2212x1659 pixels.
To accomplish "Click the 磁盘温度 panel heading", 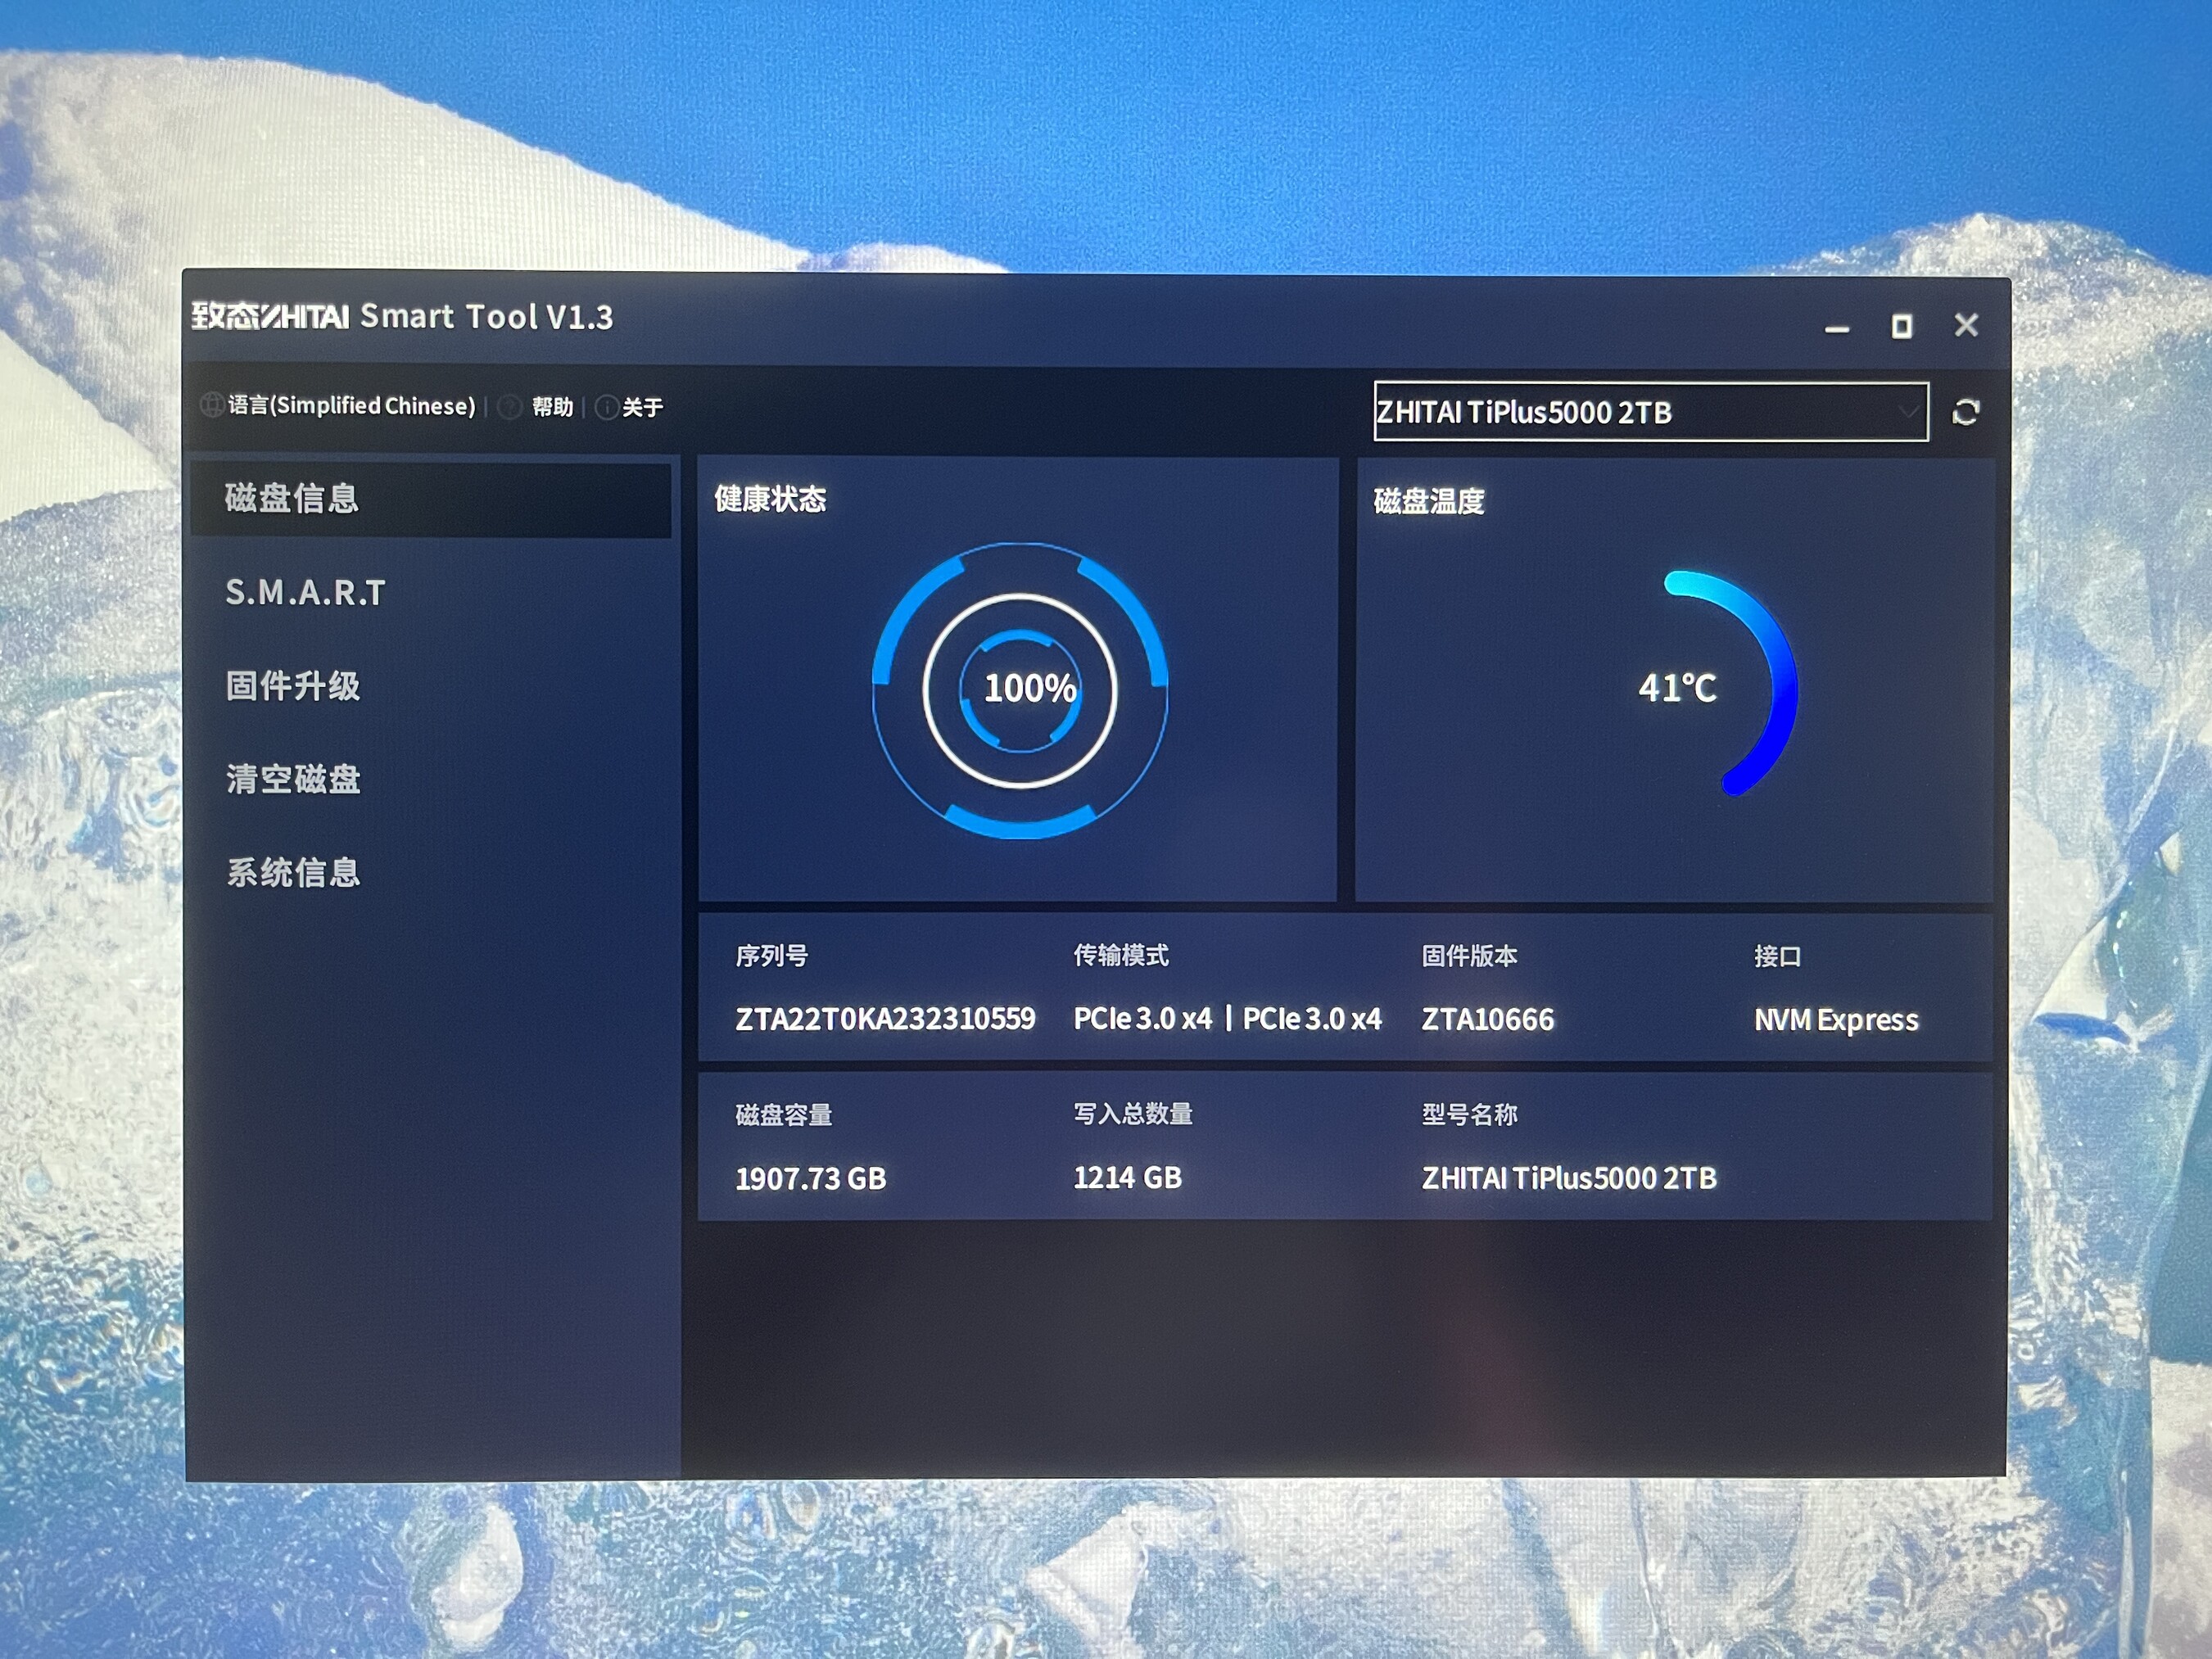I will pos(1428,501).
